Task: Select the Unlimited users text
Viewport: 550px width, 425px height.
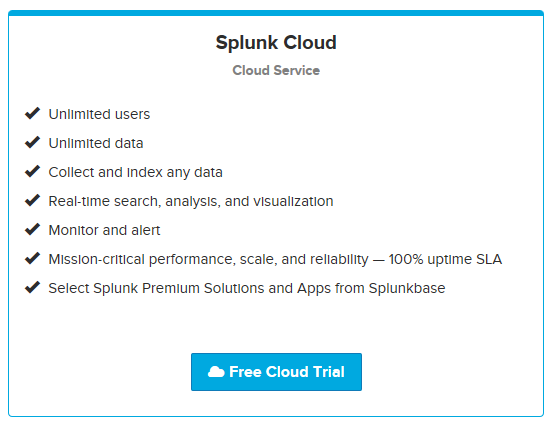Action: coord(99,114)
